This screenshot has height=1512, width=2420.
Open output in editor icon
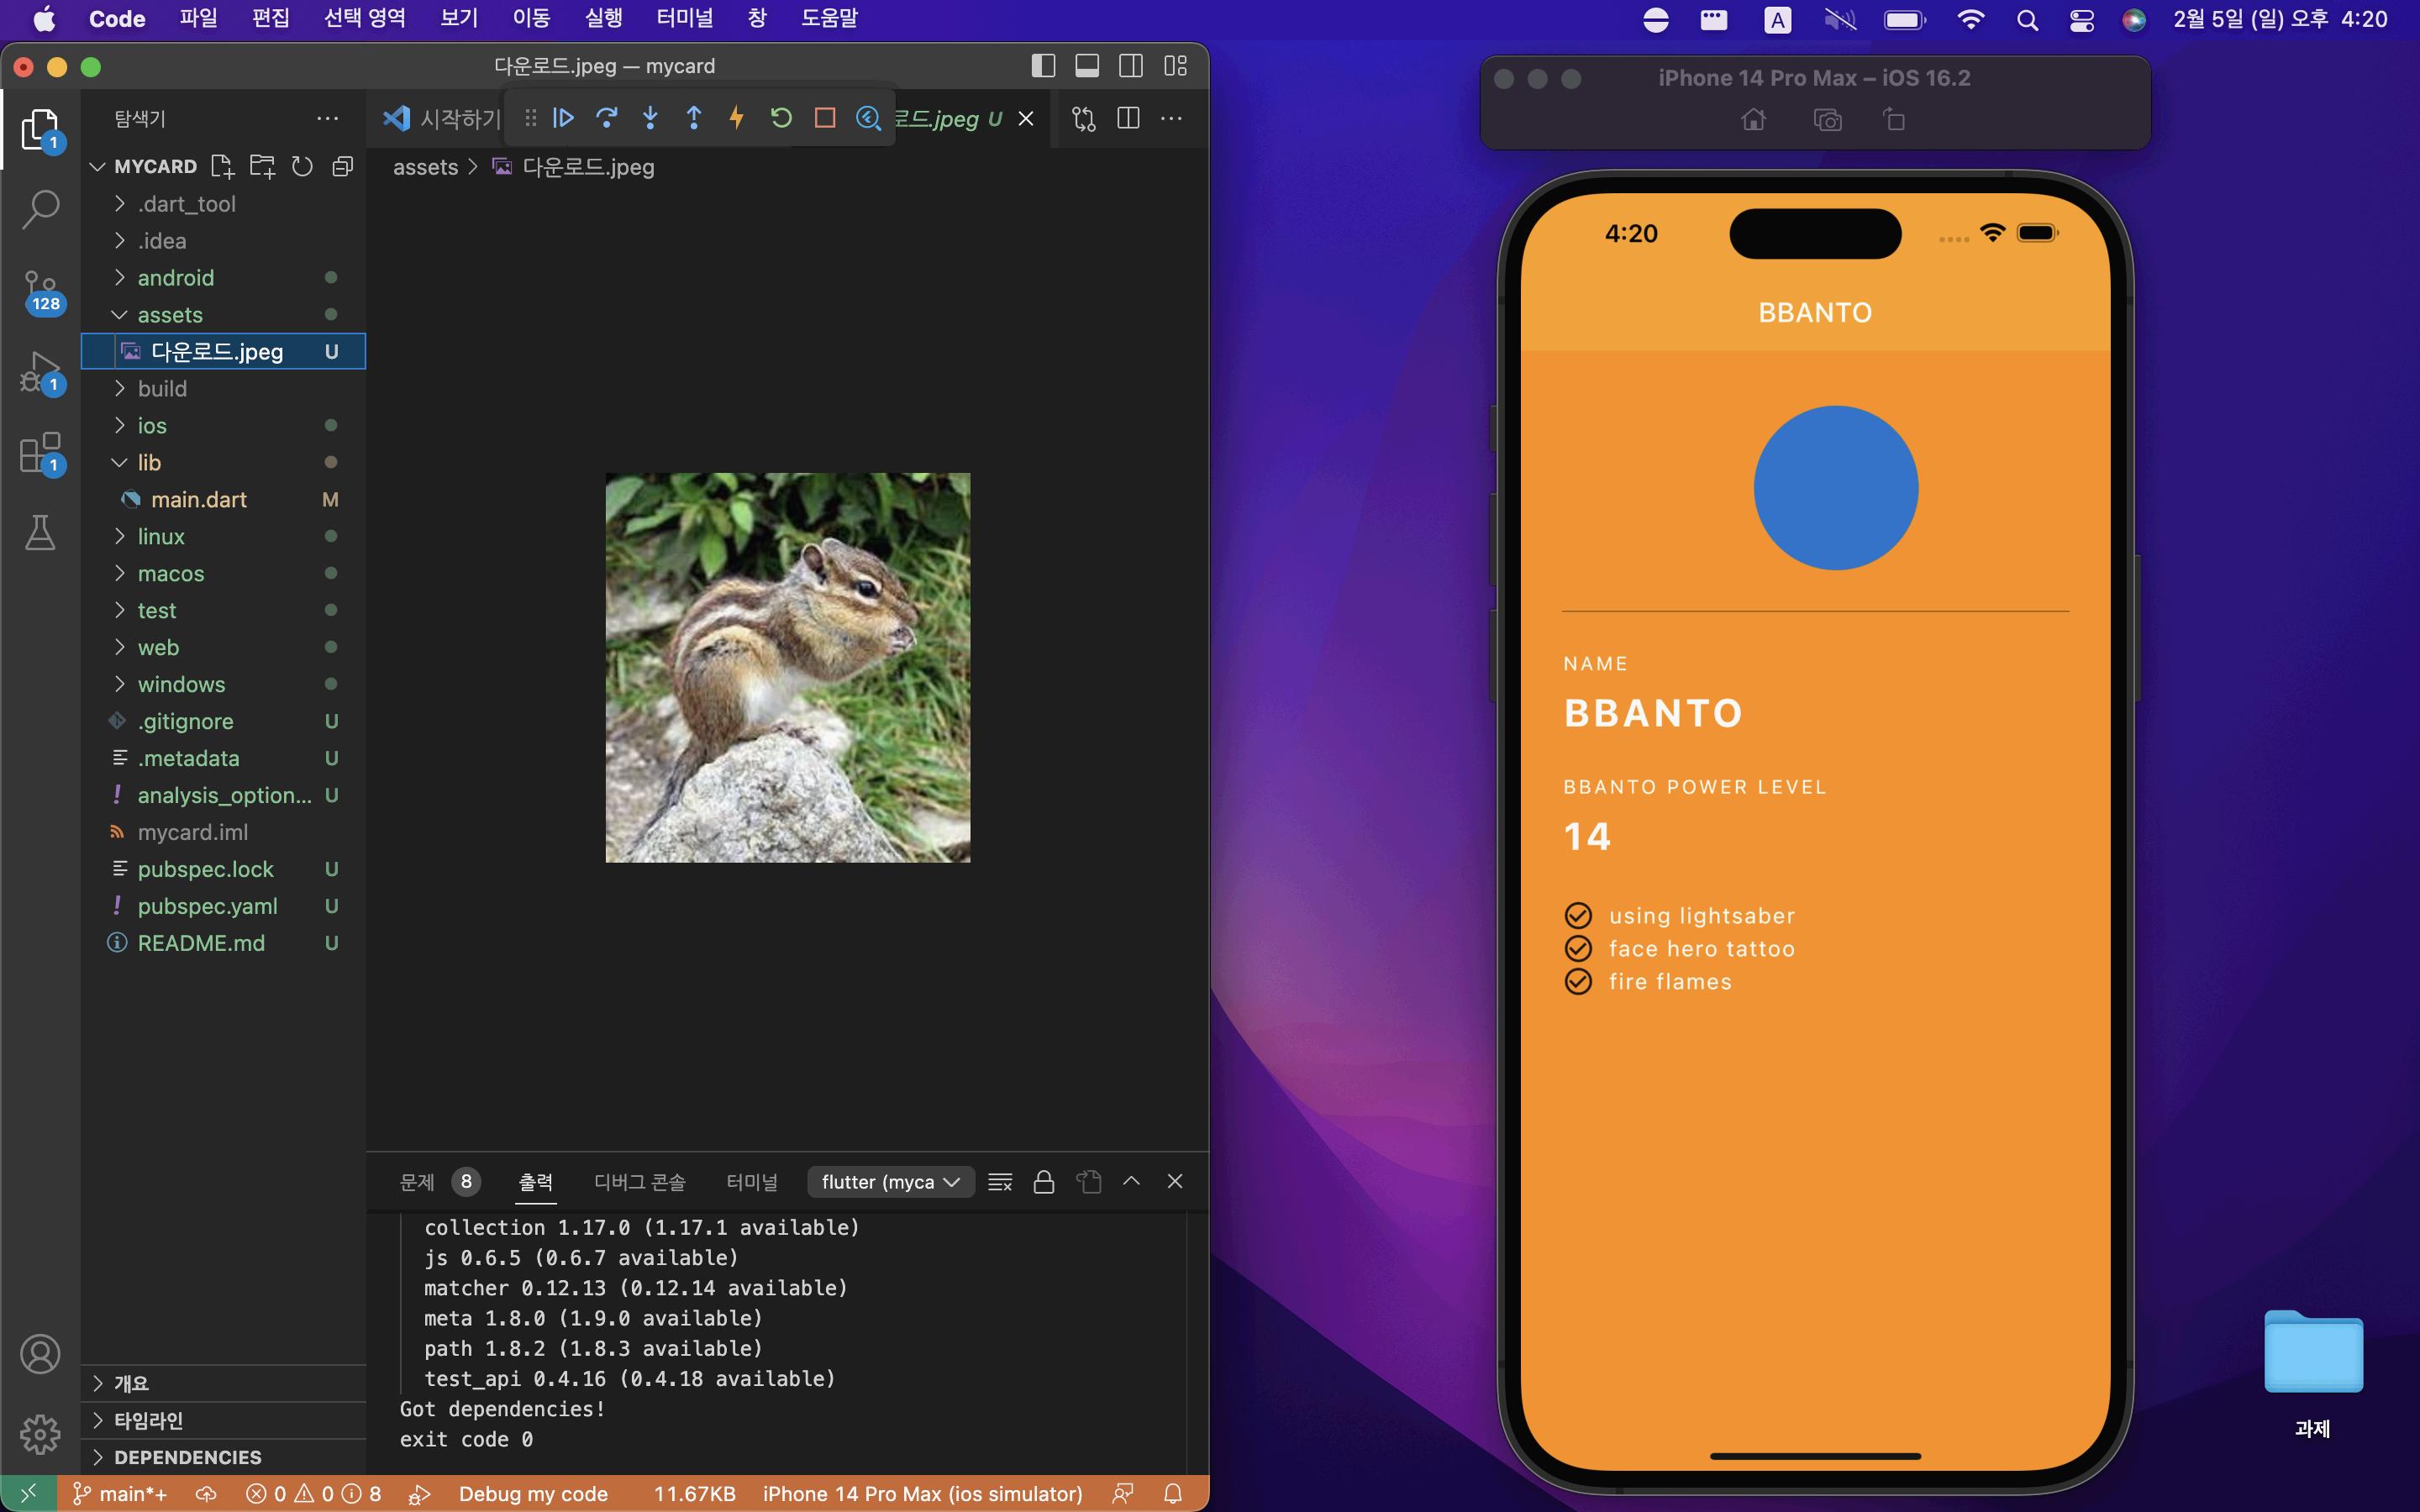click(x=1088, y=1182)
